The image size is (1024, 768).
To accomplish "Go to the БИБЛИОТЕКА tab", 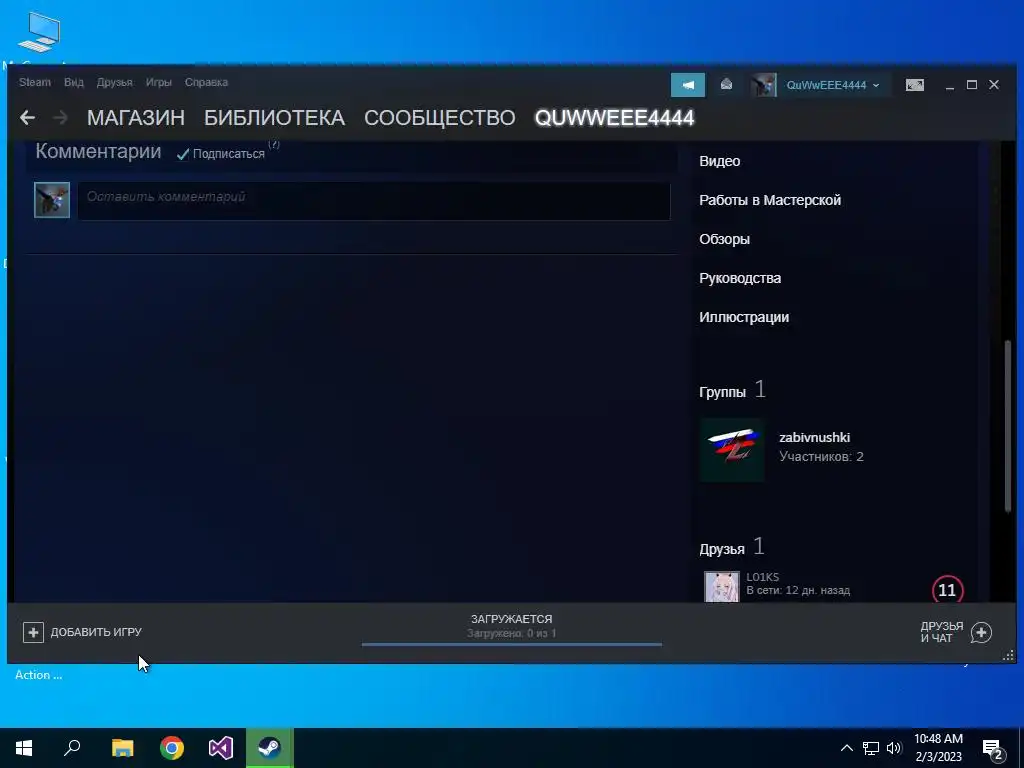I will point(274,118).
